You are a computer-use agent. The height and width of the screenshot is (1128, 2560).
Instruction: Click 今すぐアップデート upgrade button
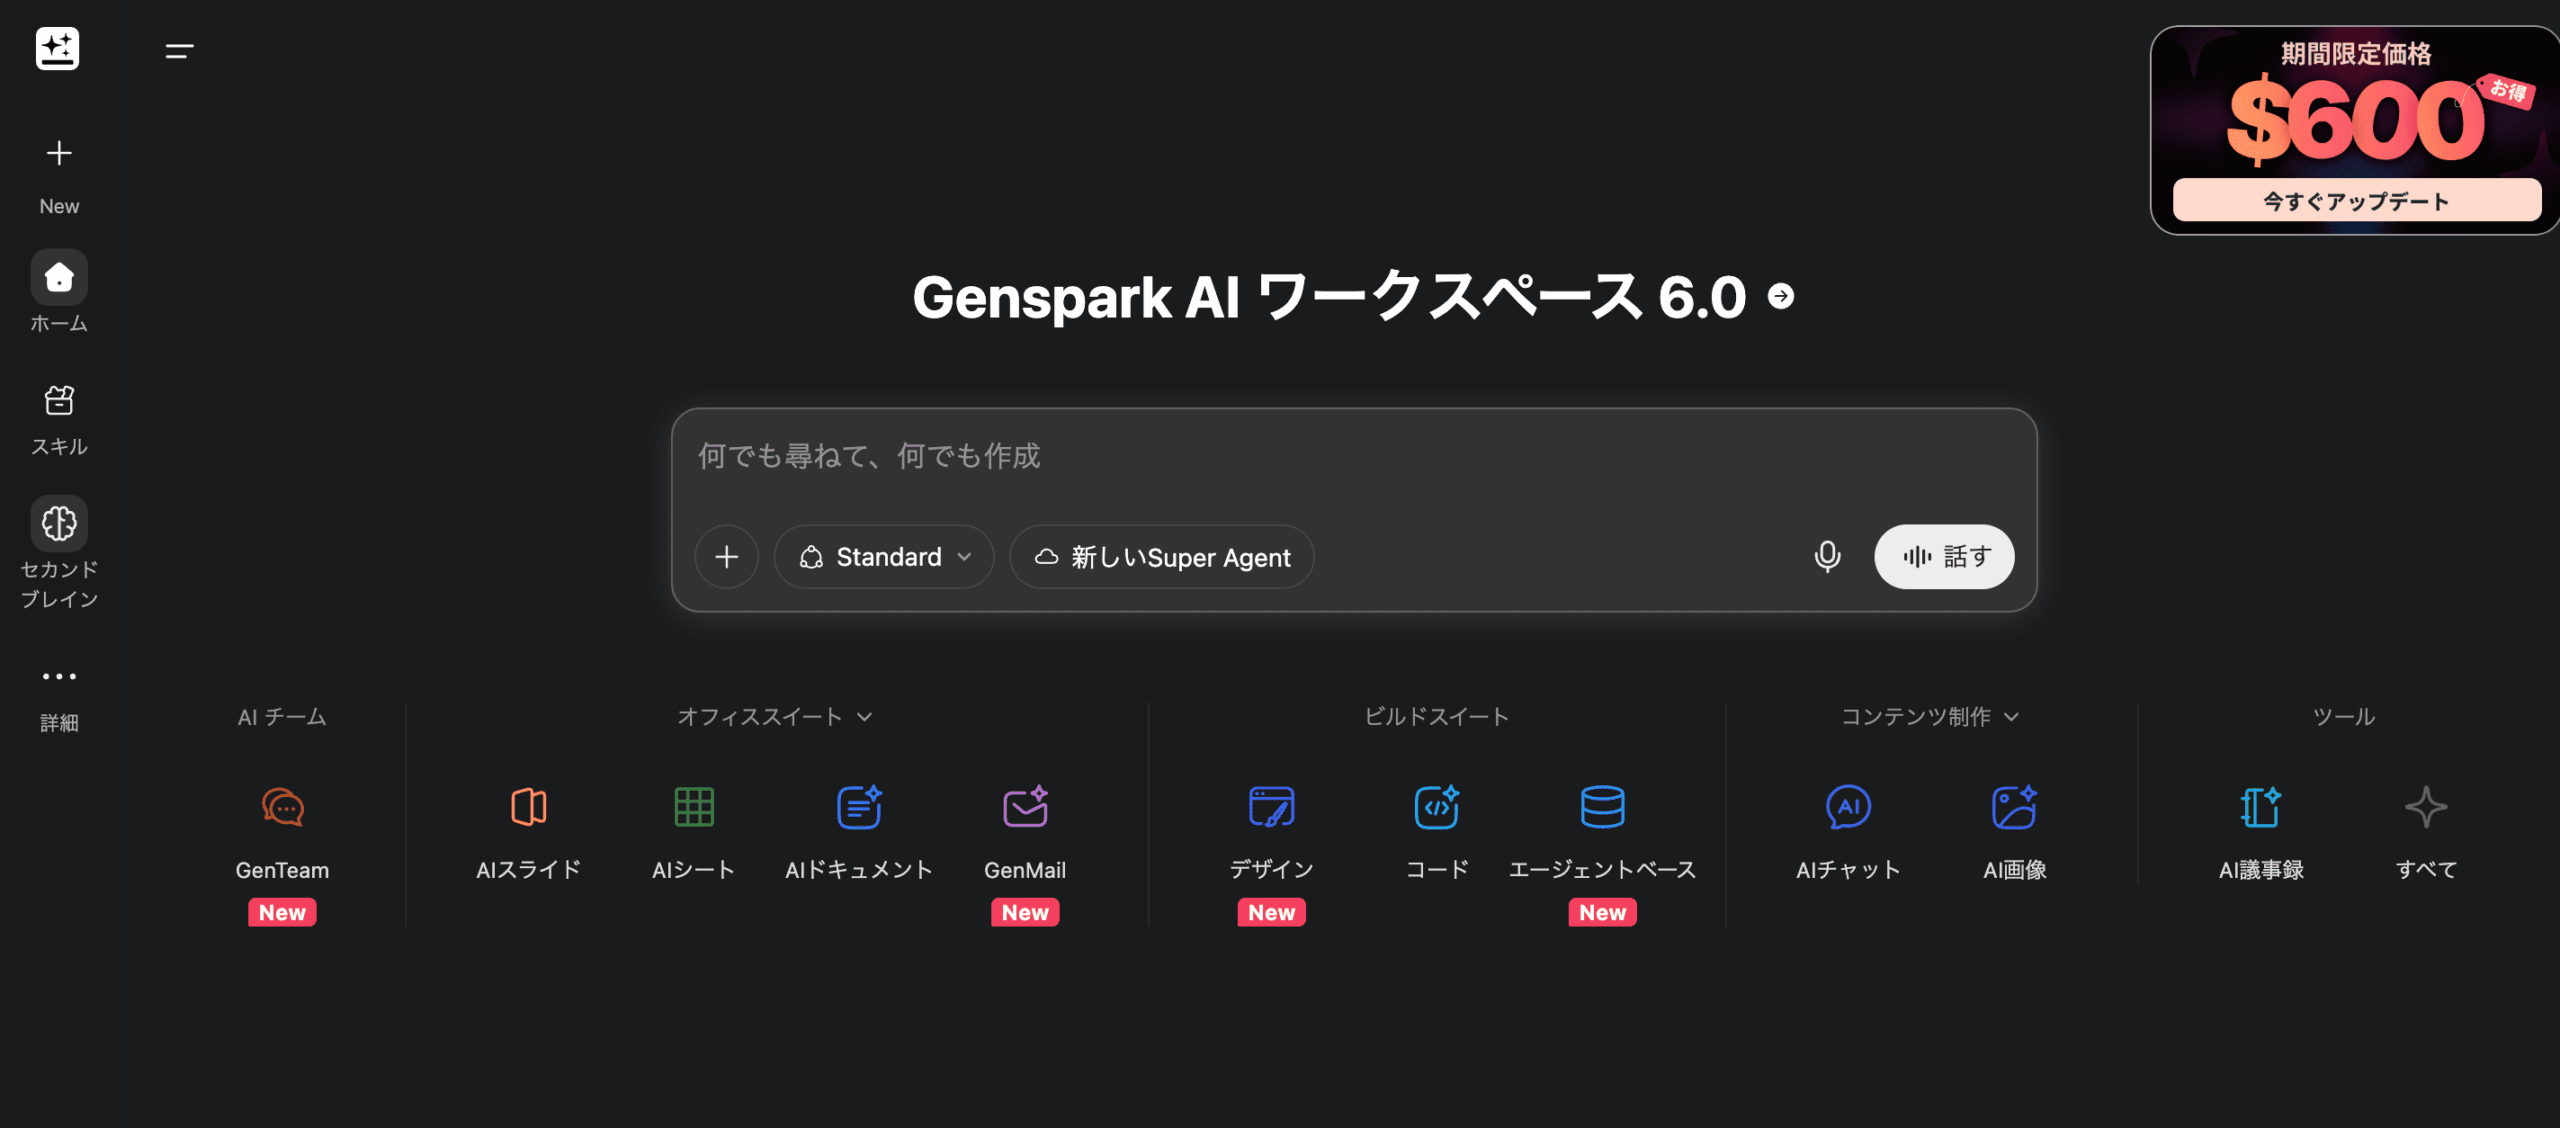[2357, 201]
